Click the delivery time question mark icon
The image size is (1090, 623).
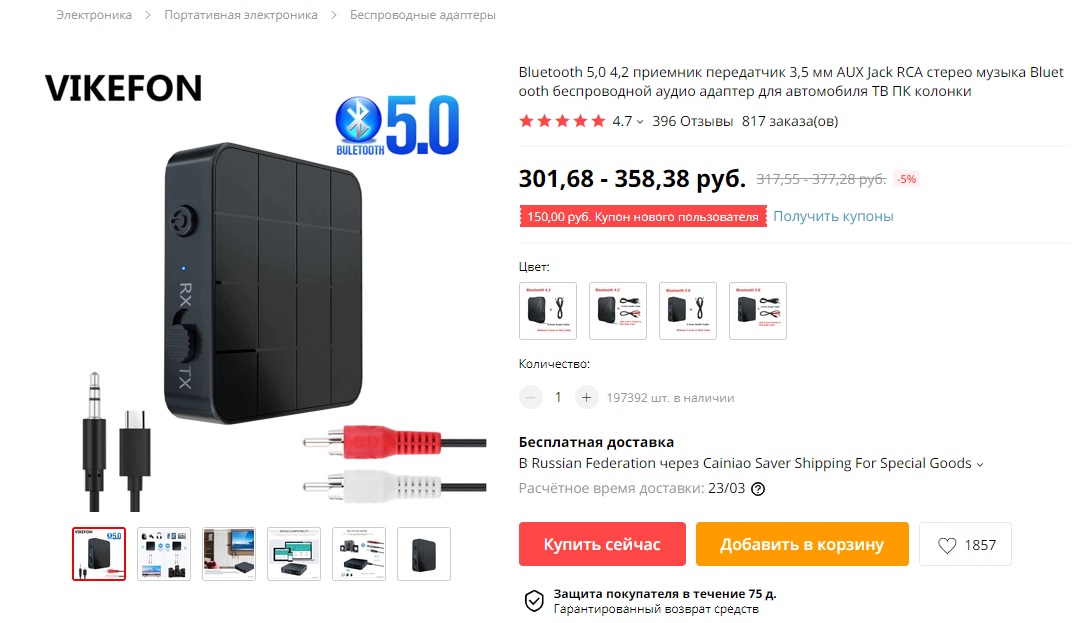758,489
